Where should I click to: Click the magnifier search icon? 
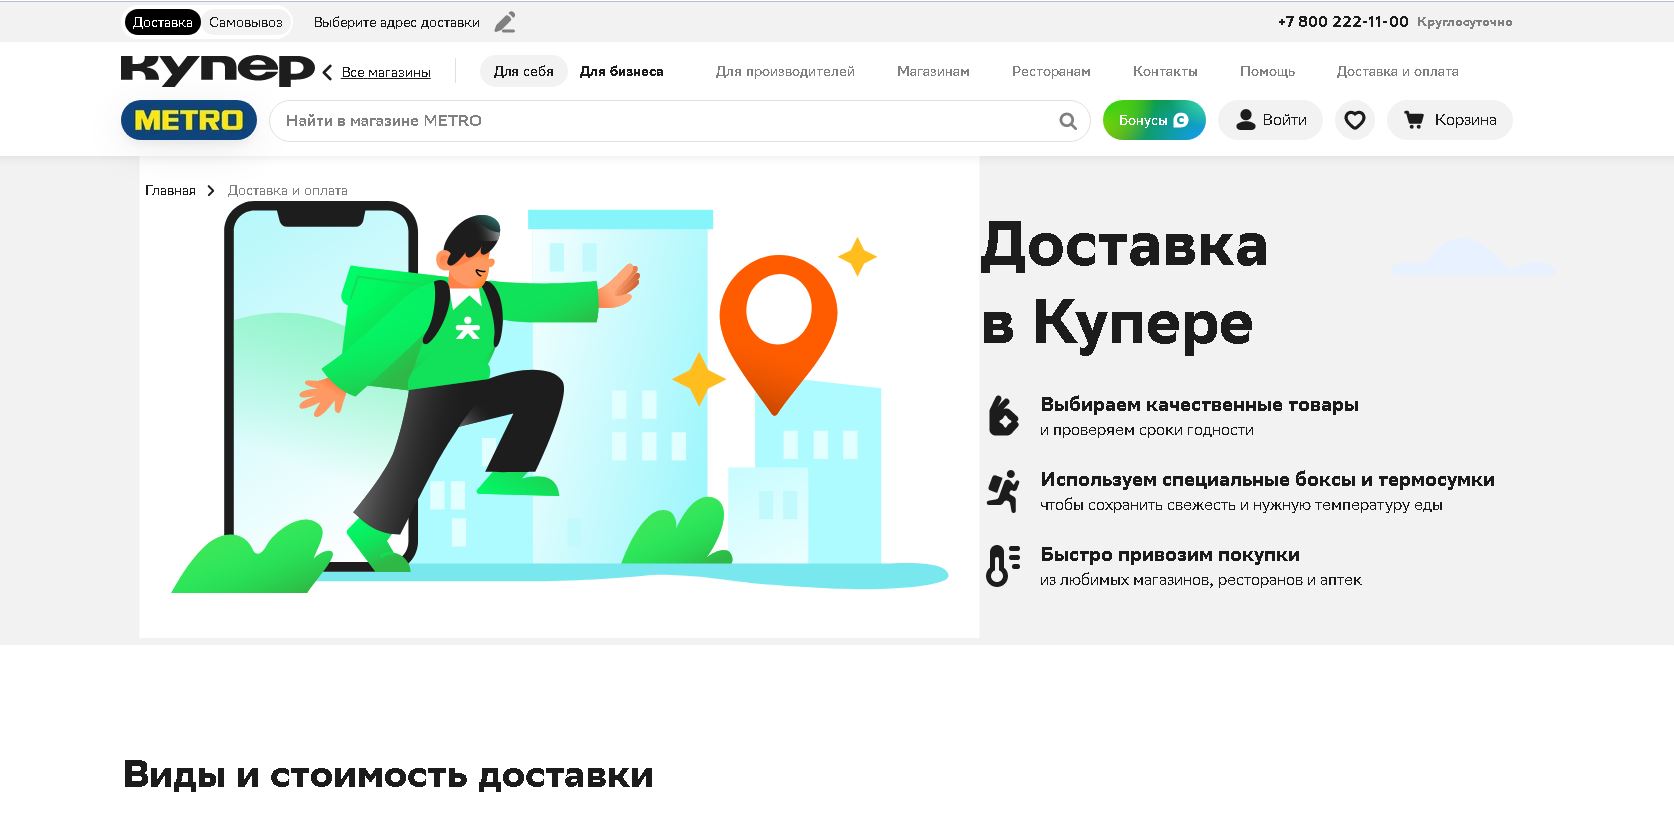pos(1068,121)
